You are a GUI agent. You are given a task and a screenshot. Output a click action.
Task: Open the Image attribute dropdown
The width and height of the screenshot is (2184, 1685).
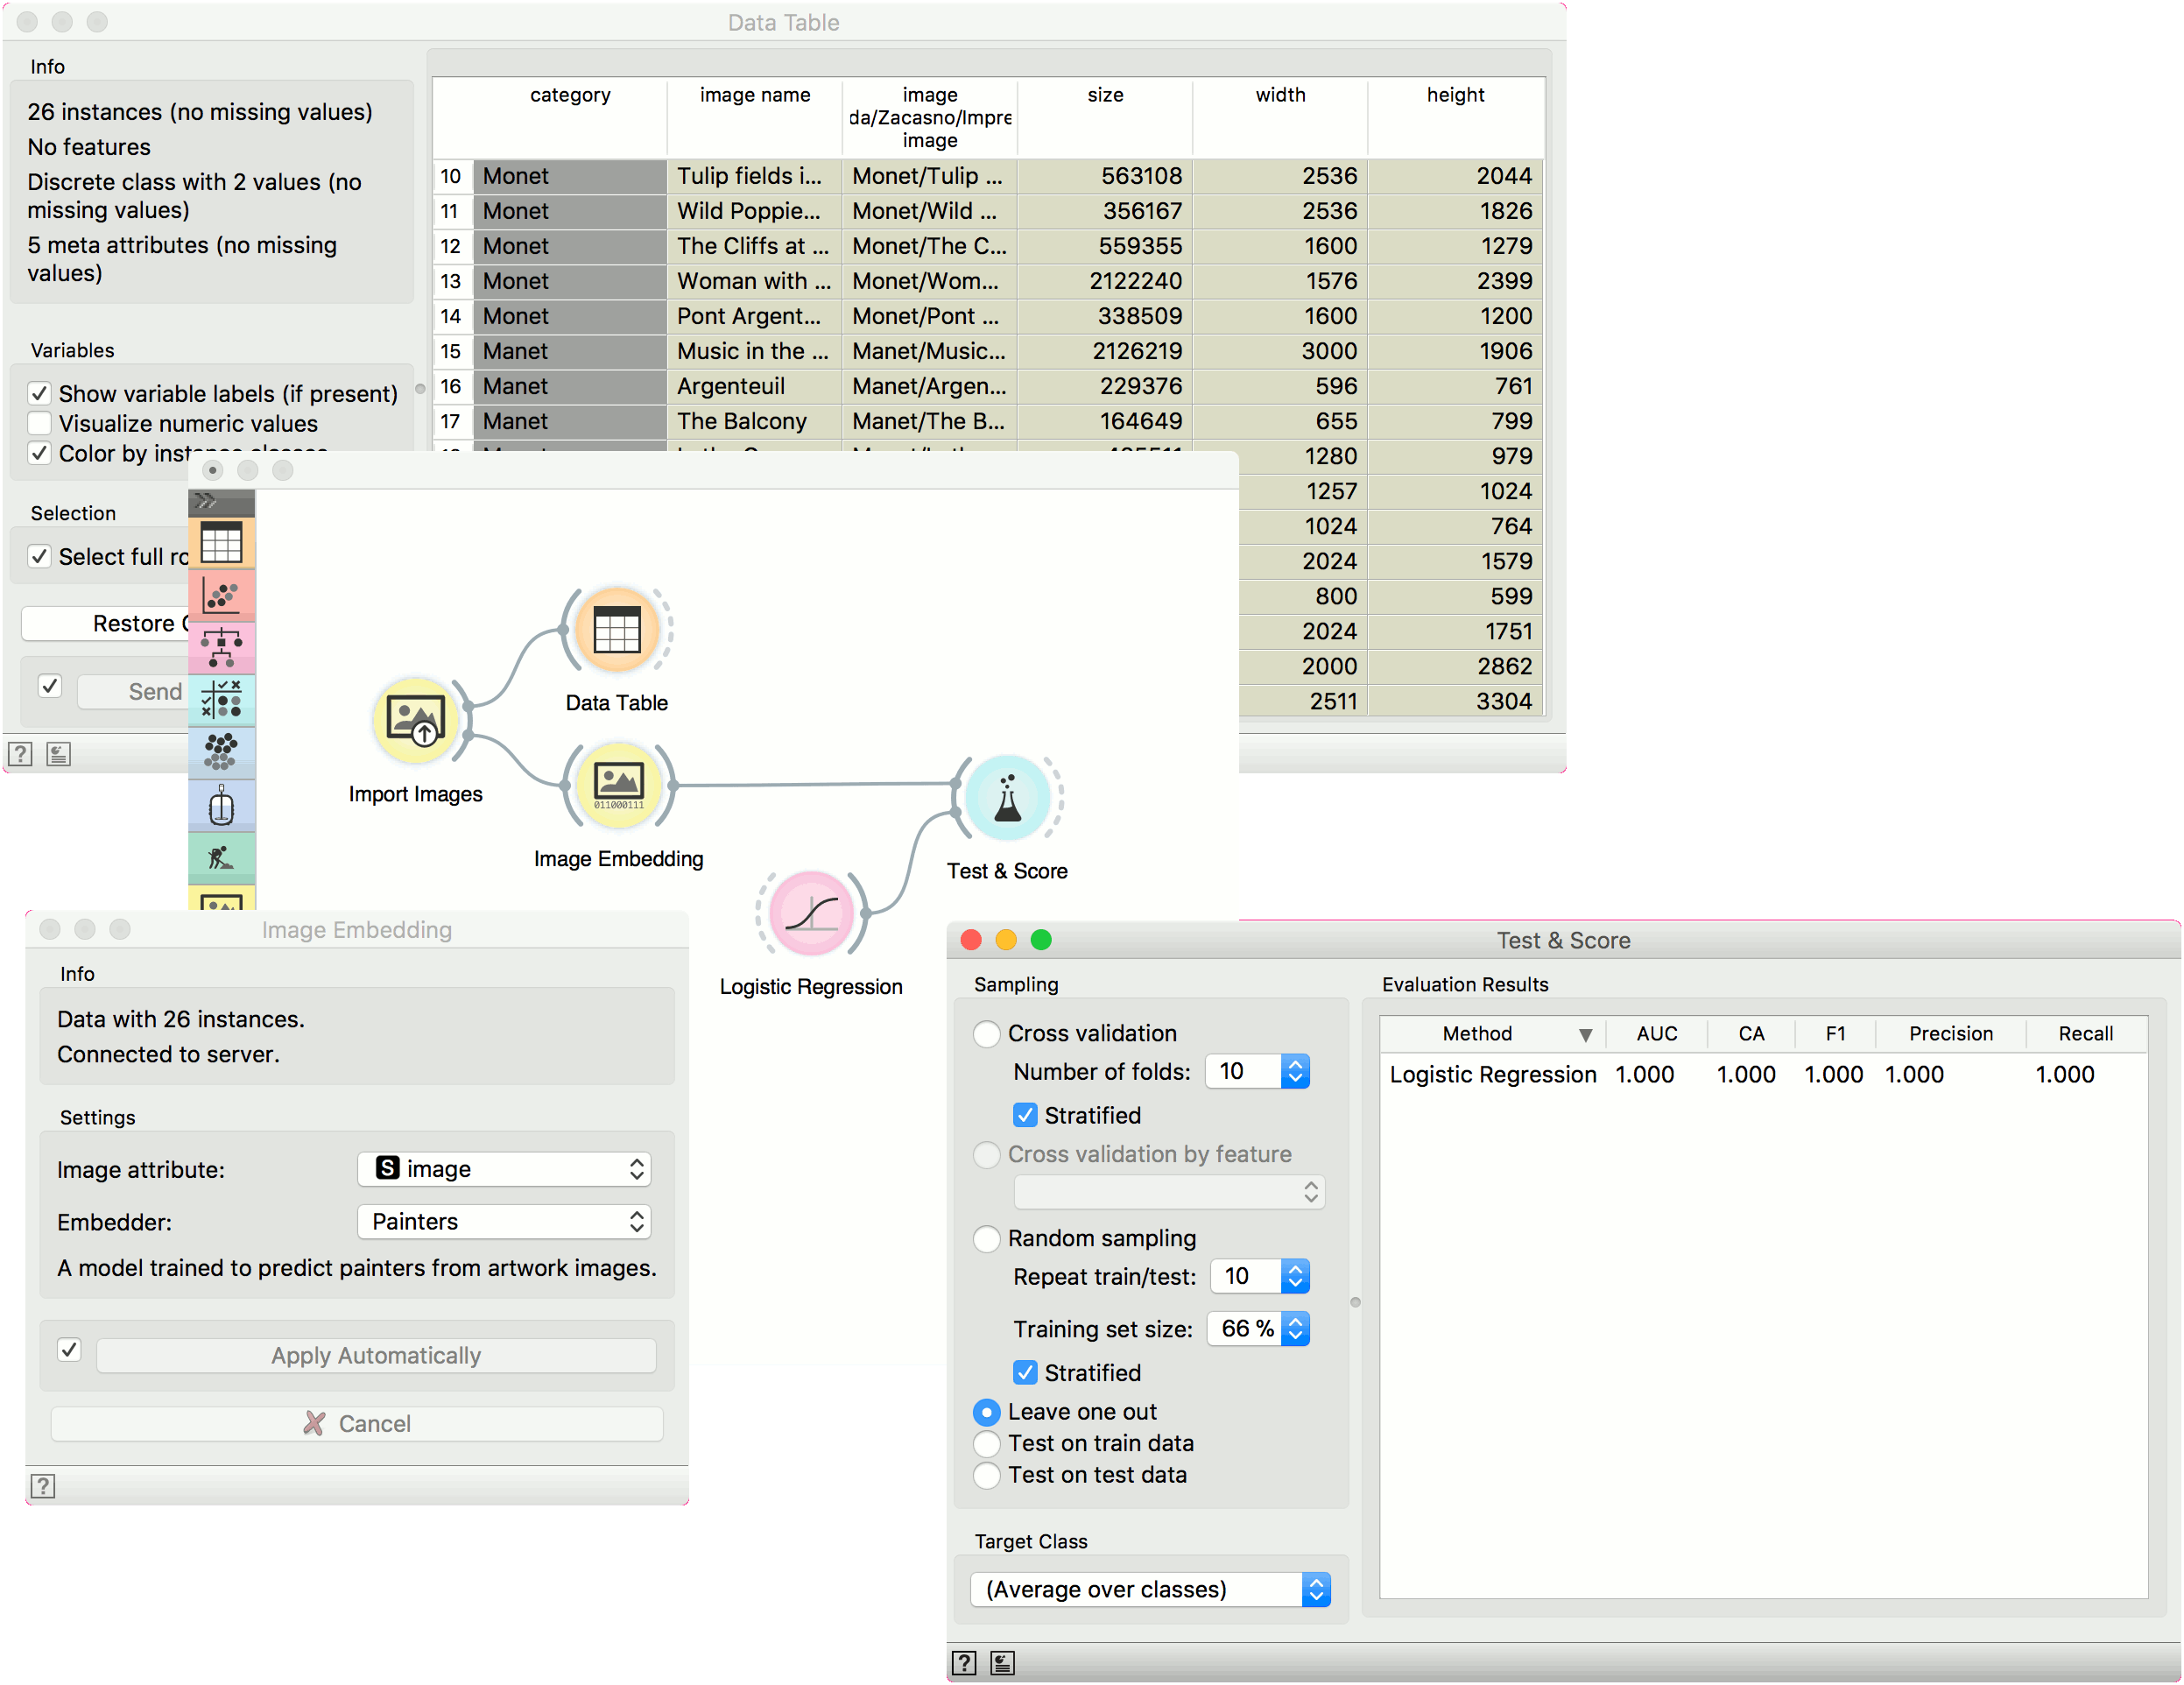tap(504, 1168)
